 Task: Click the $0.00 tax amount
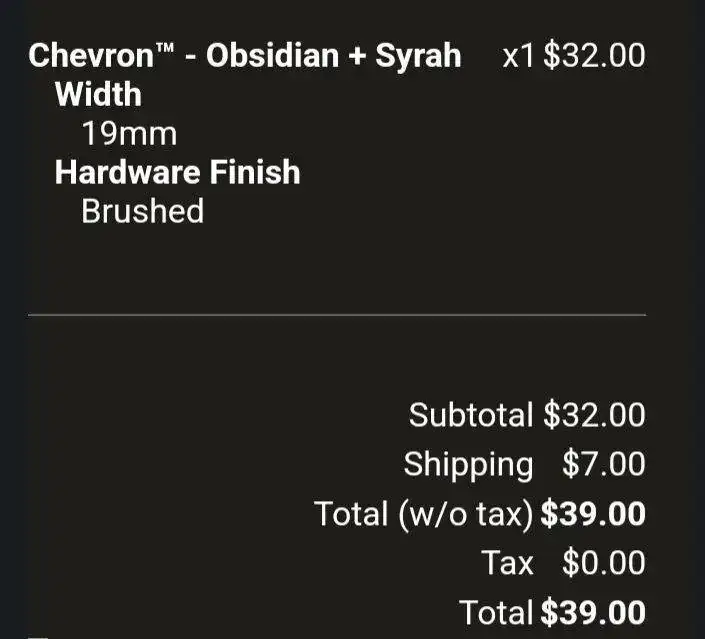pos(603,563)
